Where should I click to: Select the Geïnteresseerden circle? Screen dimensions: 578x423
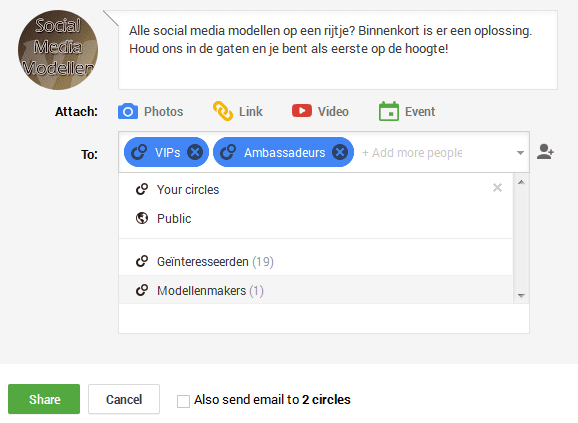pyautogui.click(x=316, y=262)
